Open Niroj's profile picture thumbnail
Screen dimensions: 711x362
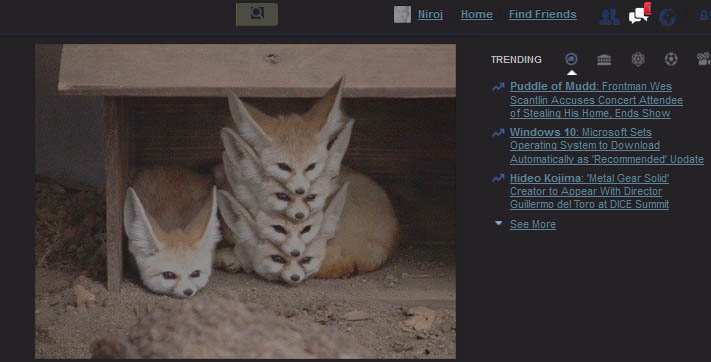[402, 15]
